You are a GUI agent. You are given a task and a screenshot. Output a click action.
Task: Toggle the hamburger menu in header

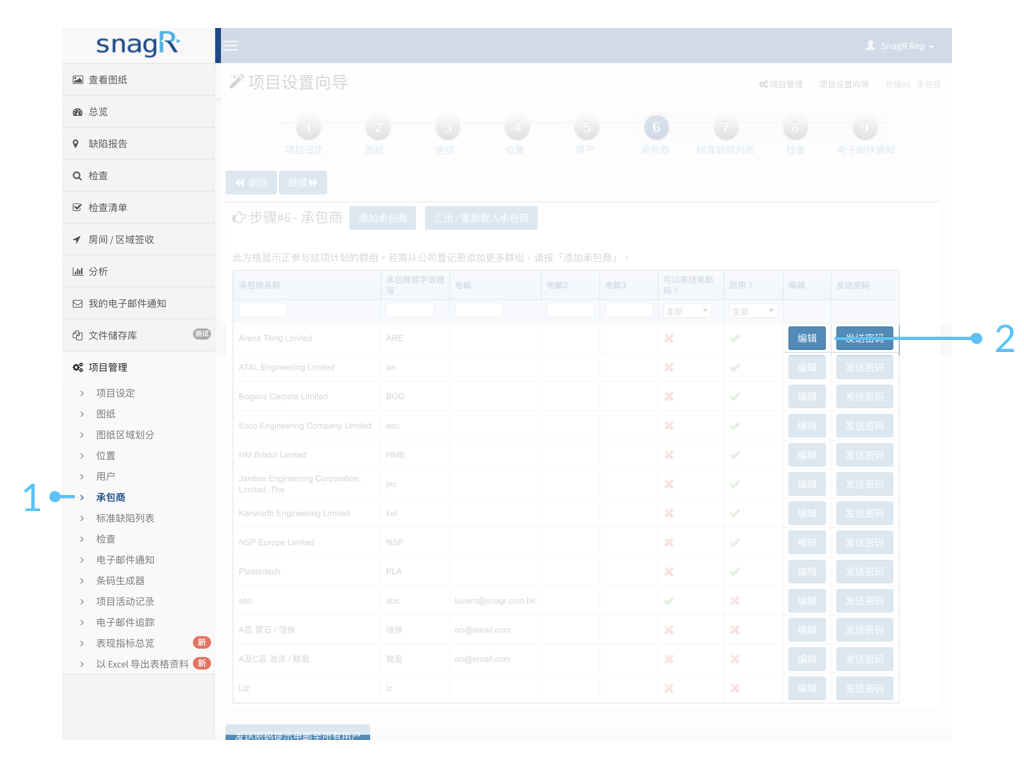(231, 46)
